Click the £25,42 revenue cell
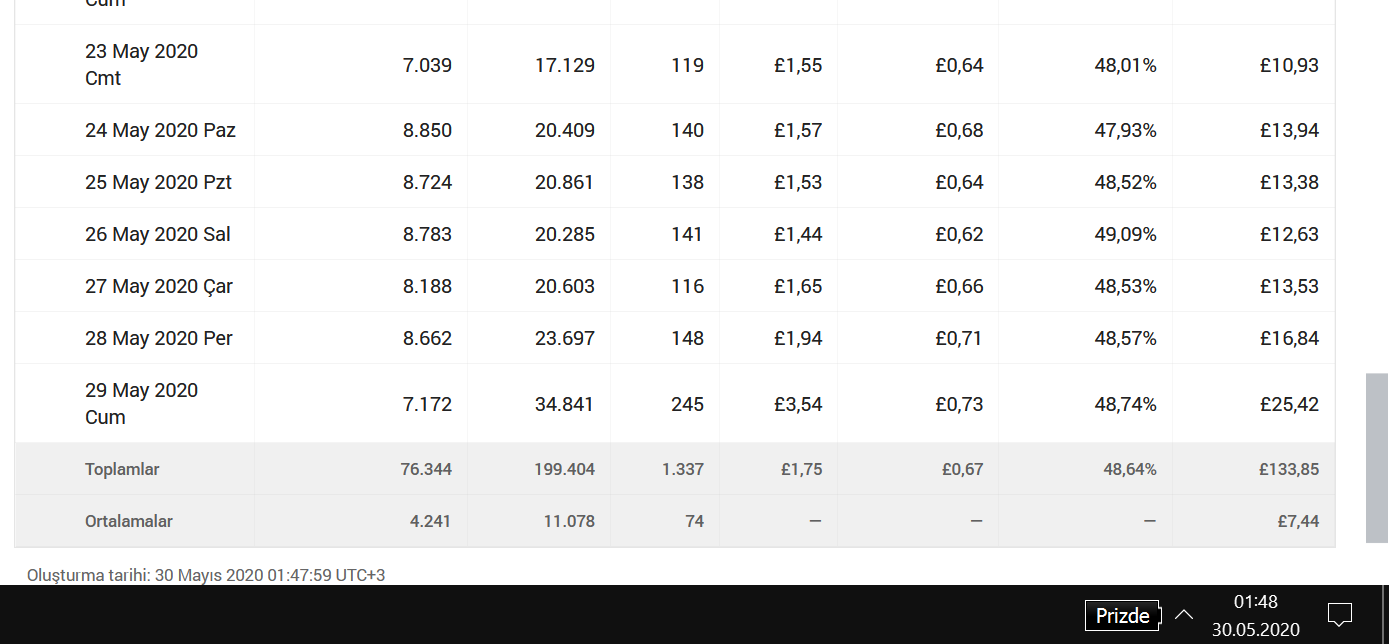1389x644 pixels. pyautogui.click(x=1289, y=404)
